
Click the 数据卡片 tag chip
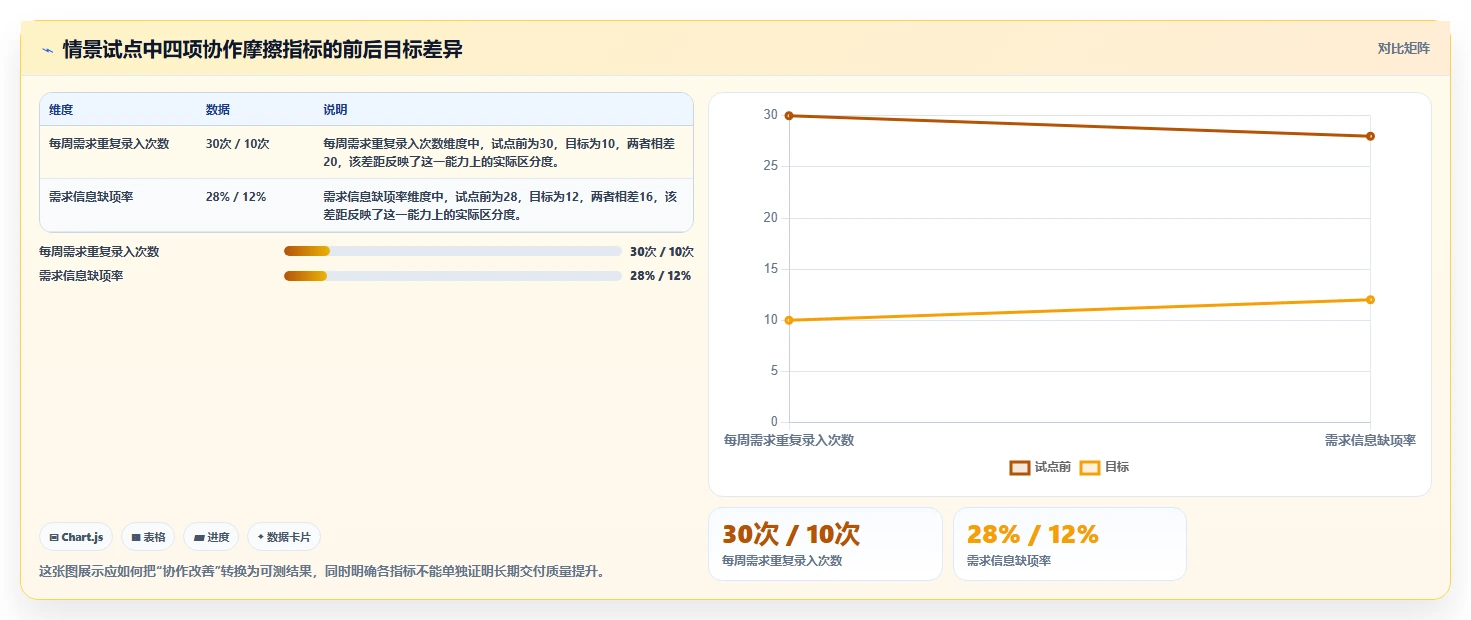click(284, 537)
